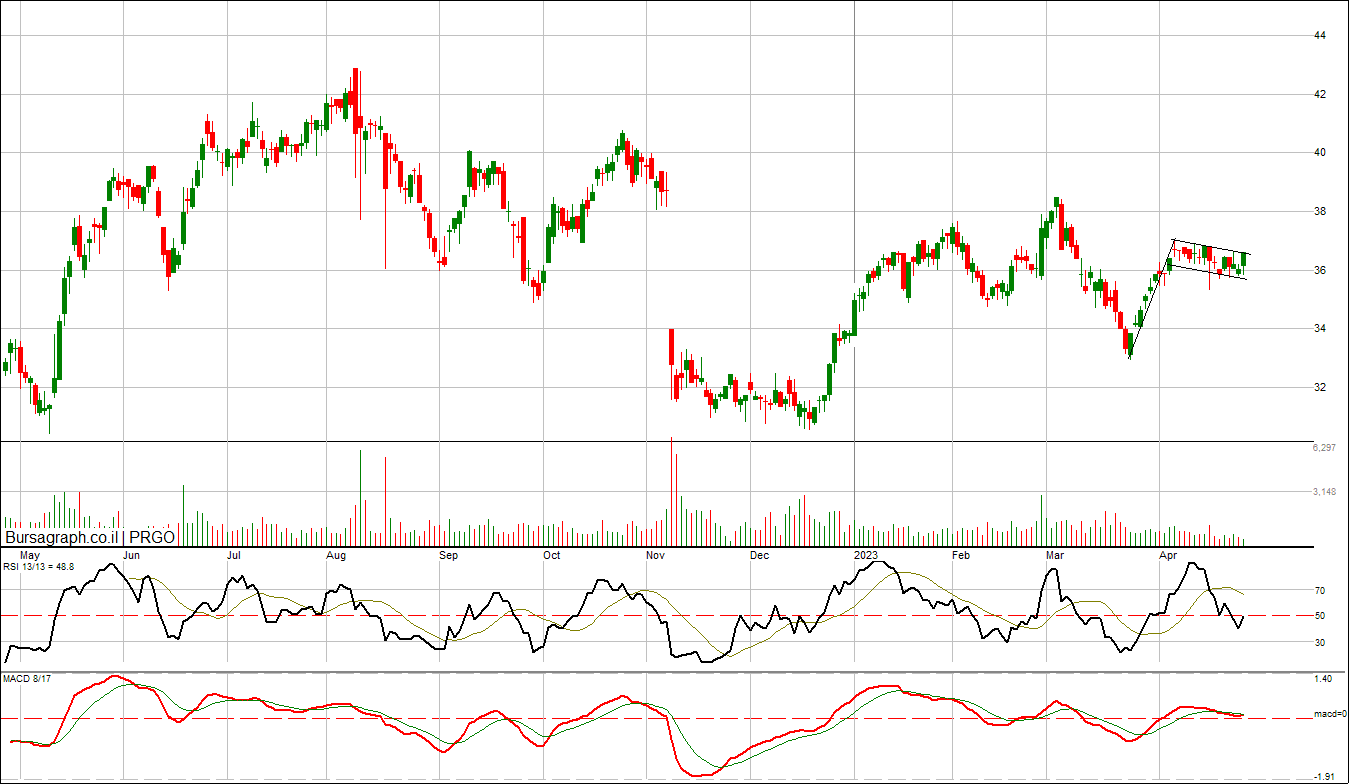Click the Mar month label
Image resolution: width=1349 pixels, height=784 pixels.
[x=1055, y=555]
